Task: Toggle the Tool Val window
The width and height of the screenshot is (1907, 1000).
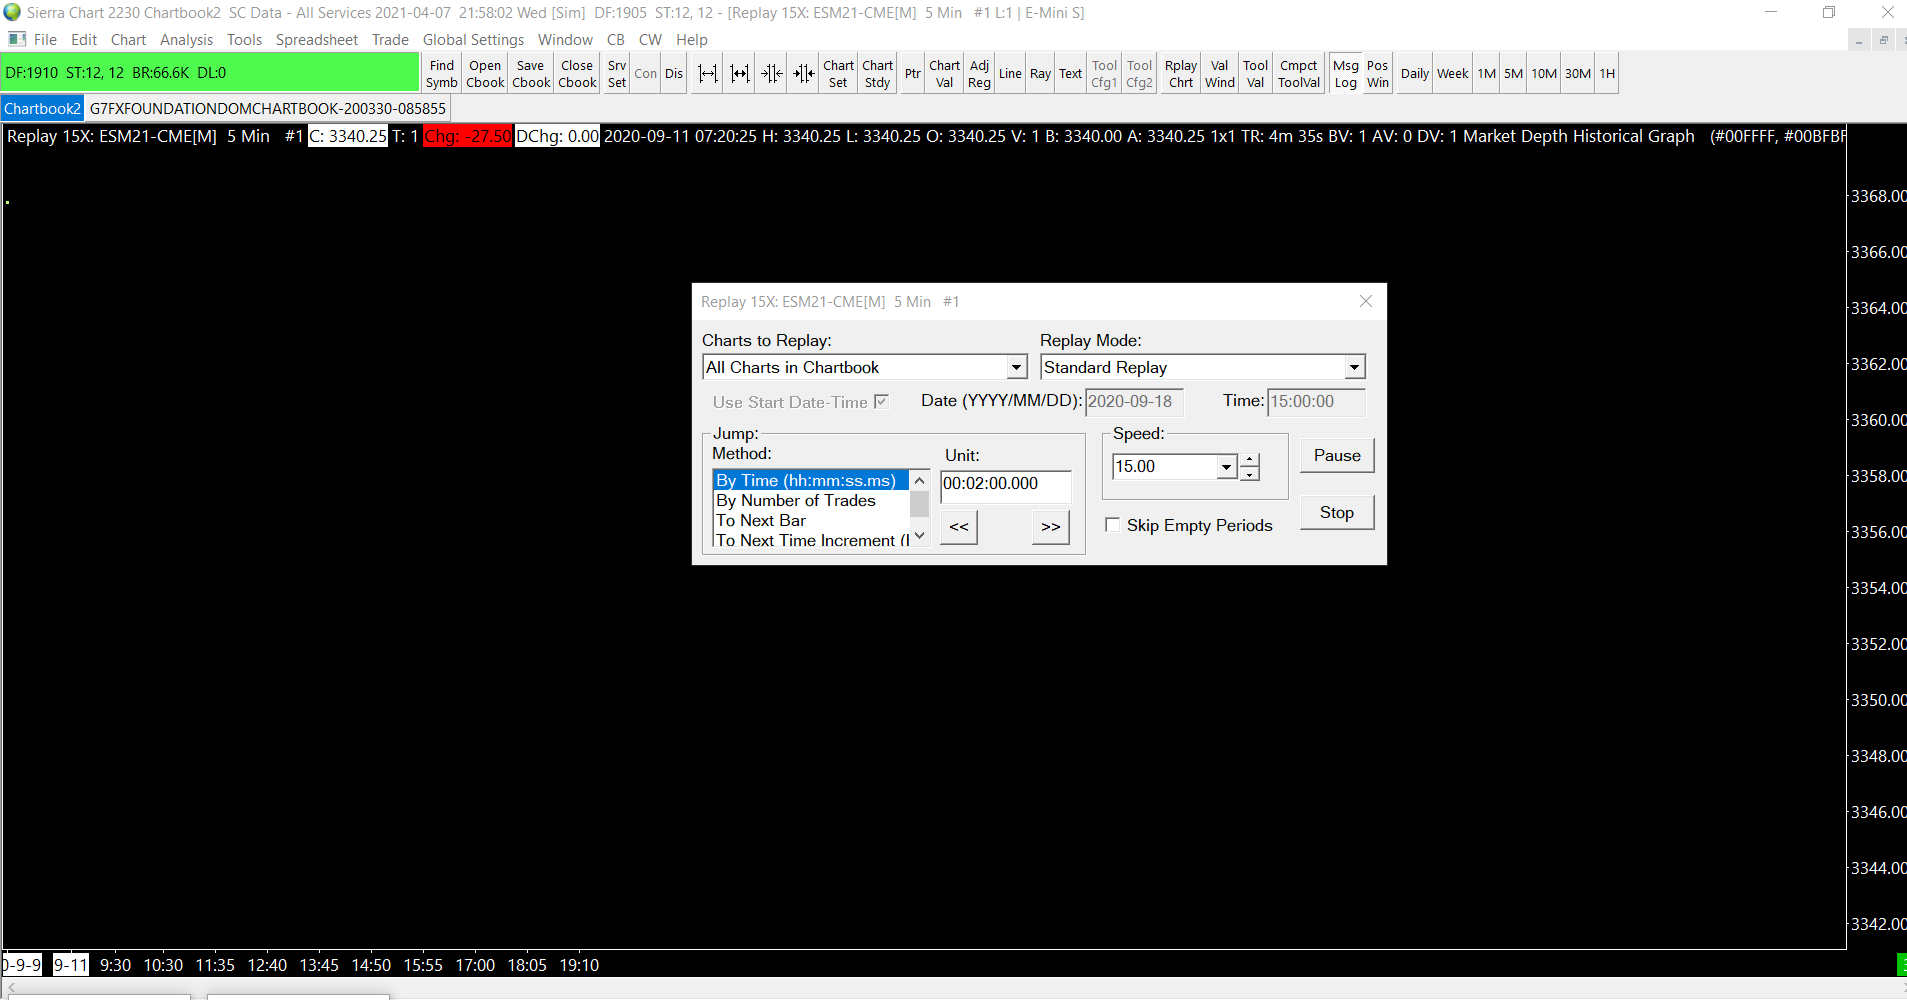Action: (x=1256, y=74)
